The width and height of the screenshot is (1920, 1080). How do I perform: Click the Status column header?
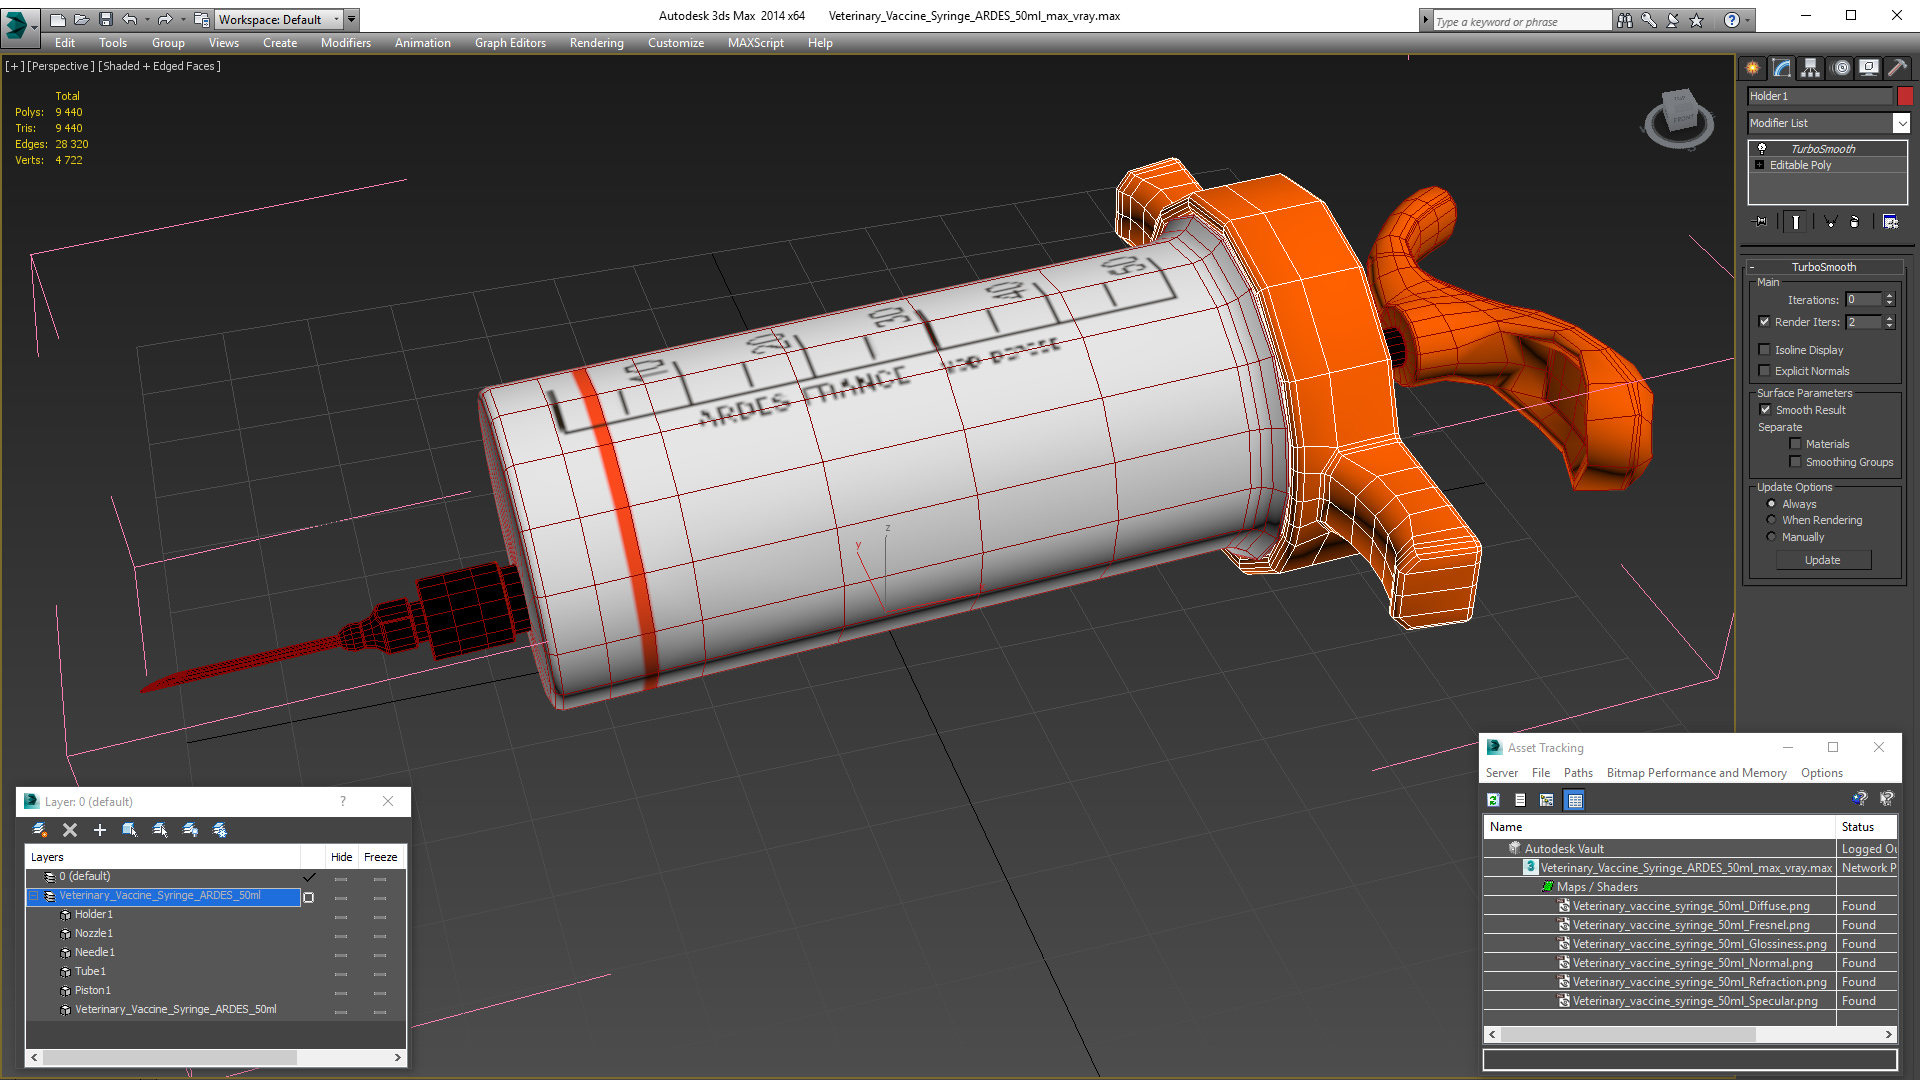click(1866, 827)
